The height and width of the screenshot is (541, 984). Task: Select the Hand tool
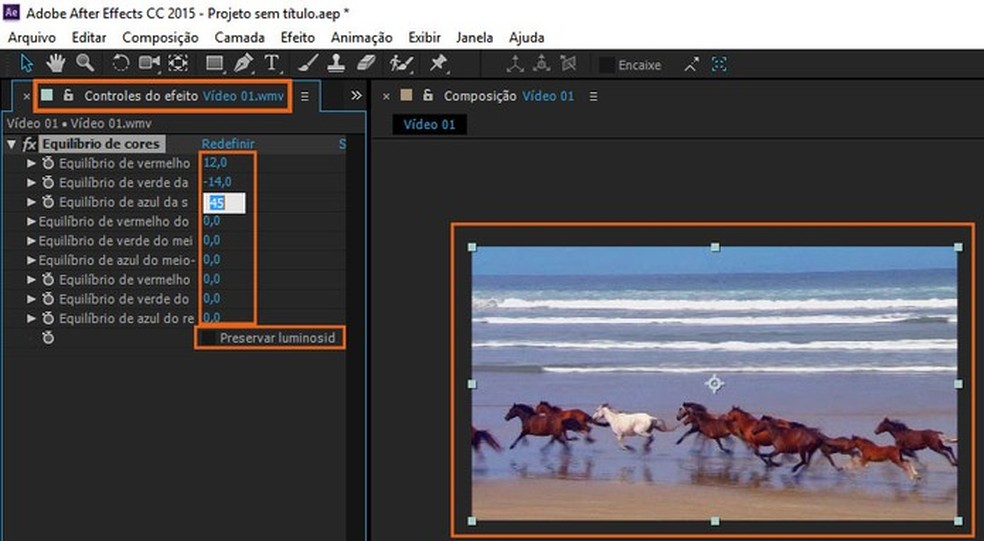(56, 63)
